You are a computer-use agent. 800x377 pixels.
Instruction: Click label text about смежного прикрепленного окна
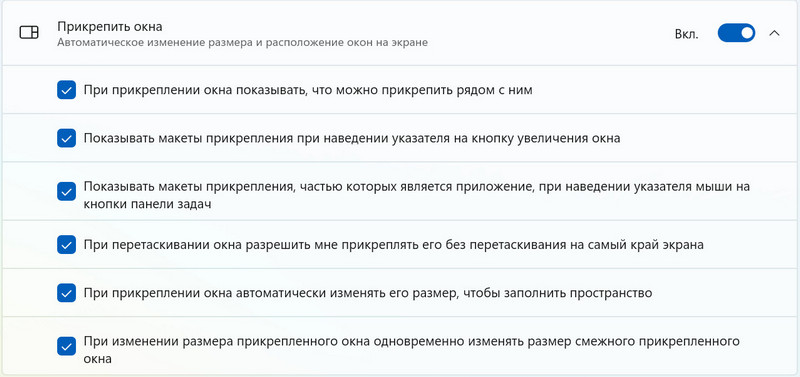click(412, 349)
